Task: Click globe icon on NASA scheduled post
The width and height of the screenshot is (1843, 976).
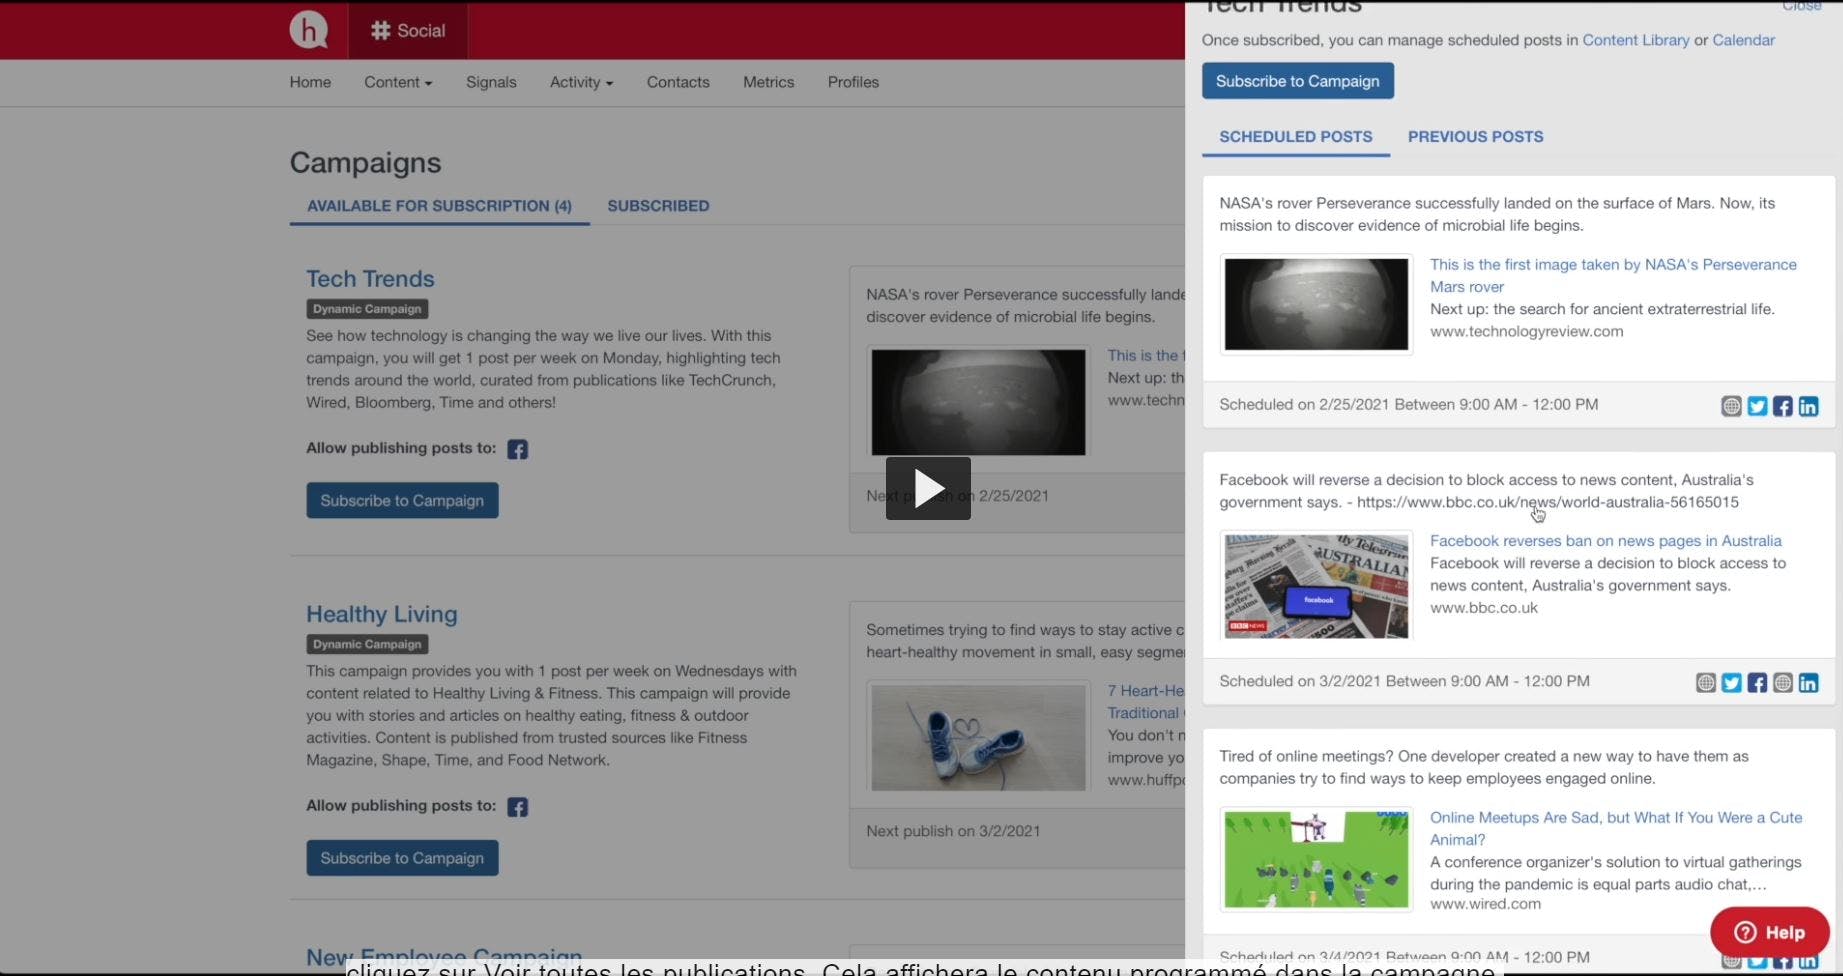Action: (x=1731, y=406)
